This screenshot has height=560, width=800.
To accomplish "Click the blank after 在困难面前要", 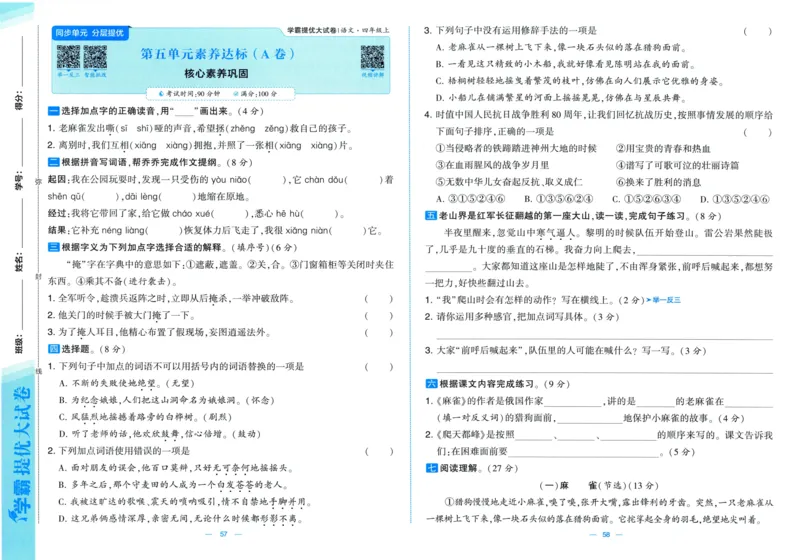I will [583, 452].
